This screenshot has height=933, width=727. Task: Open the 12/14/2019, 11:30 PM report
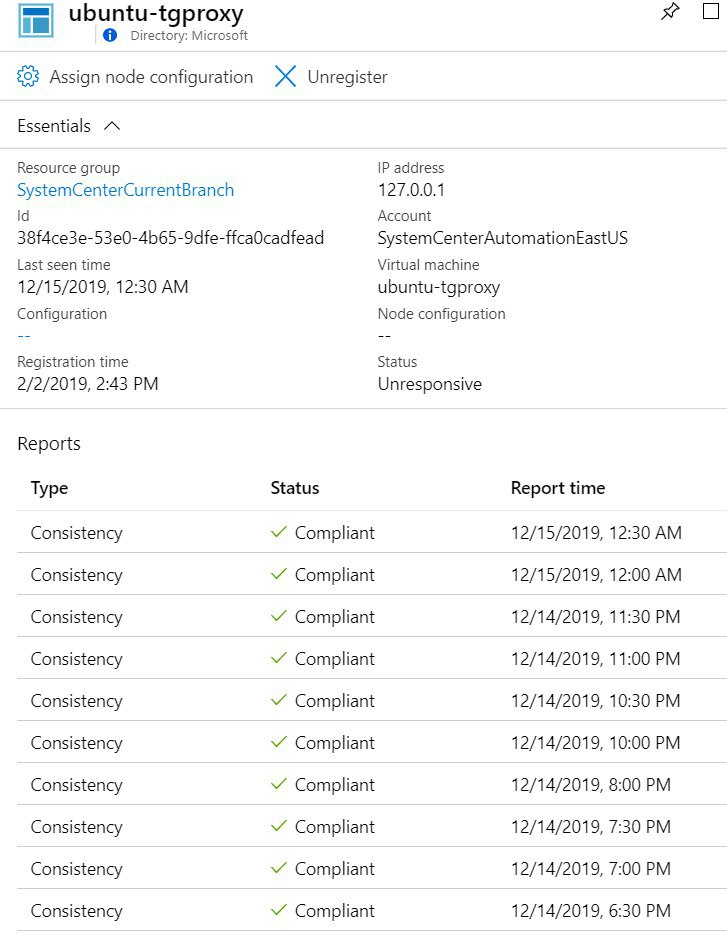point(372,616)
